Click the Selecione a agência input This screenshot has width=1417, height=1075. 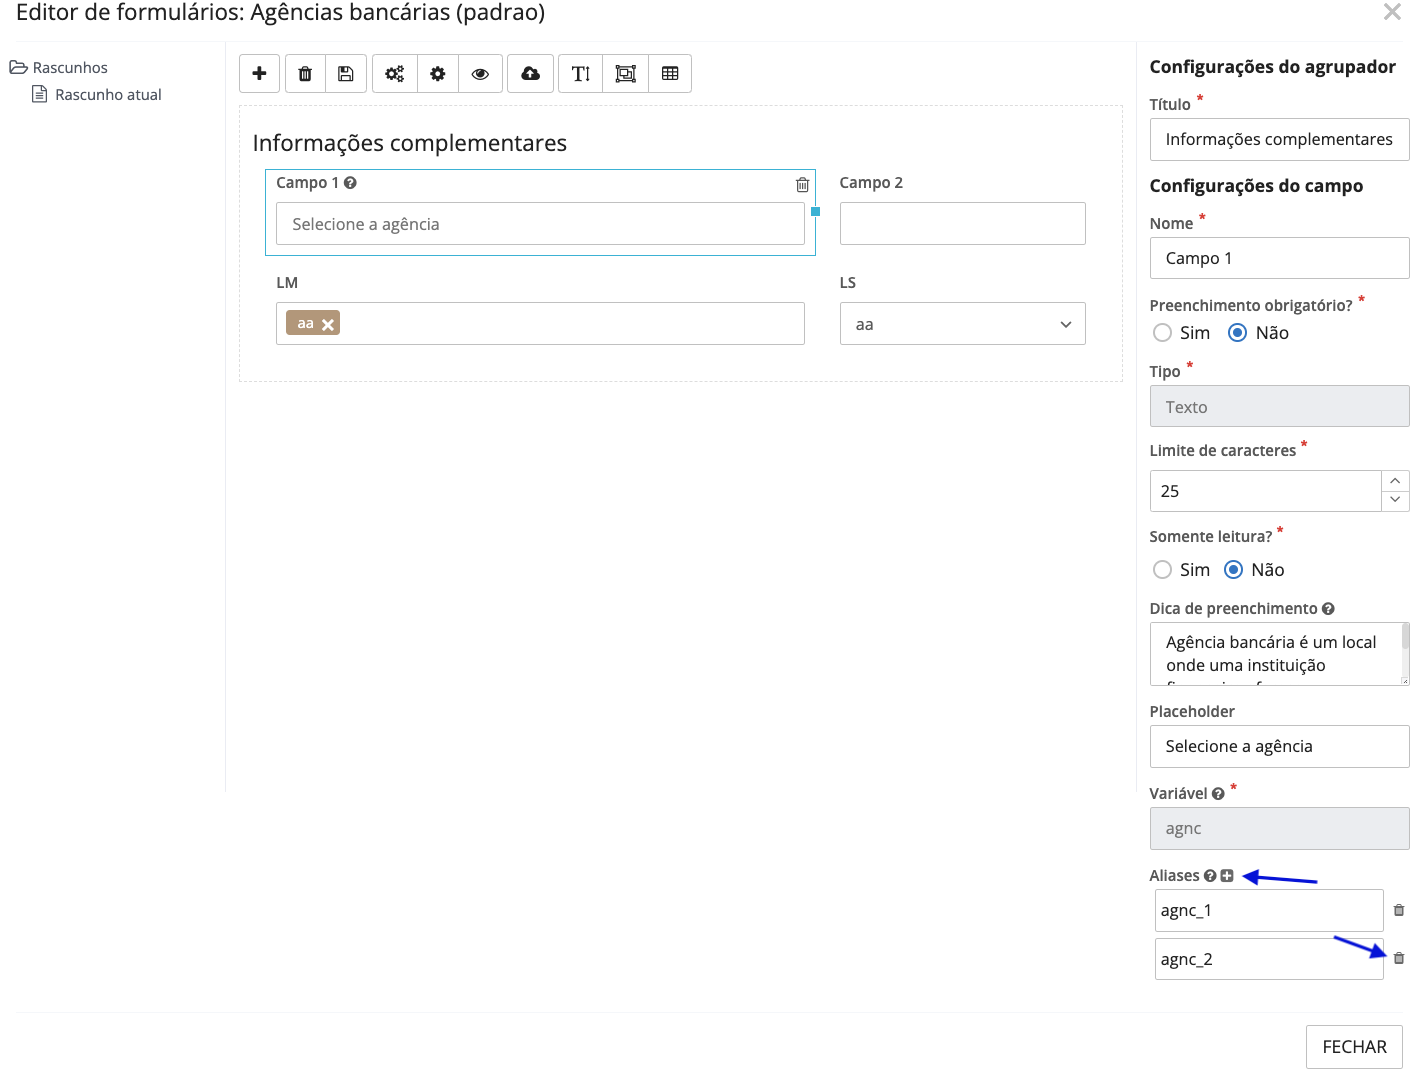pyautogui.click(x=540, y=224)
